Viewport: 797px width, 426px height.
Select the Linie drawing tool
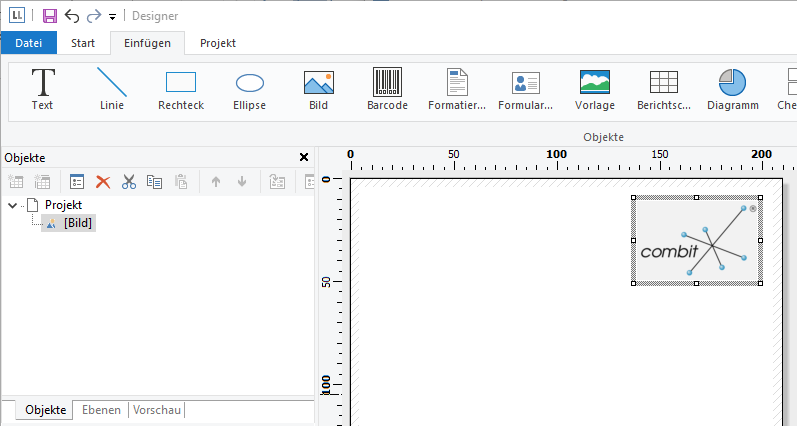point(111,88)
